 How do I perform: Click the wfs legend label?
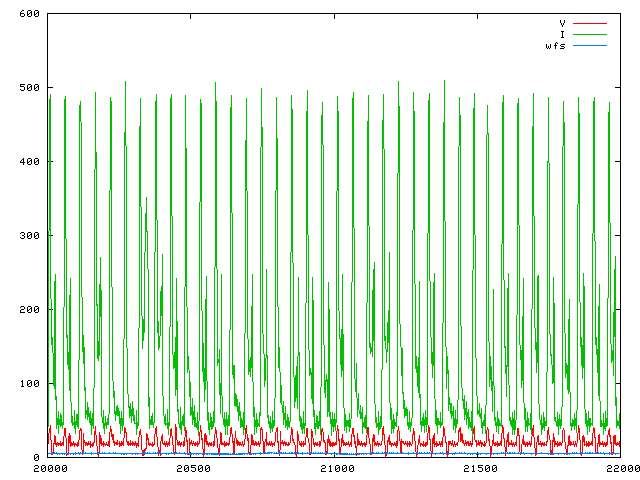(556, 46)
